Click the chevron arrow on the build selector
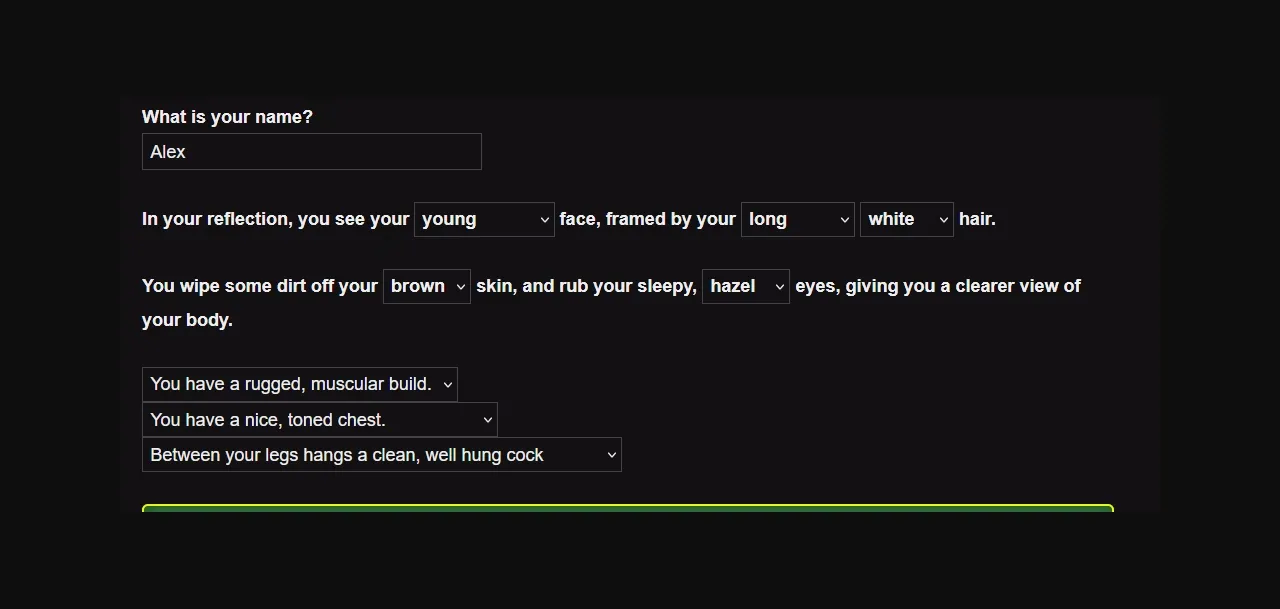The width and height of the screenshot is (1280, 609). [x=447, y=385]
